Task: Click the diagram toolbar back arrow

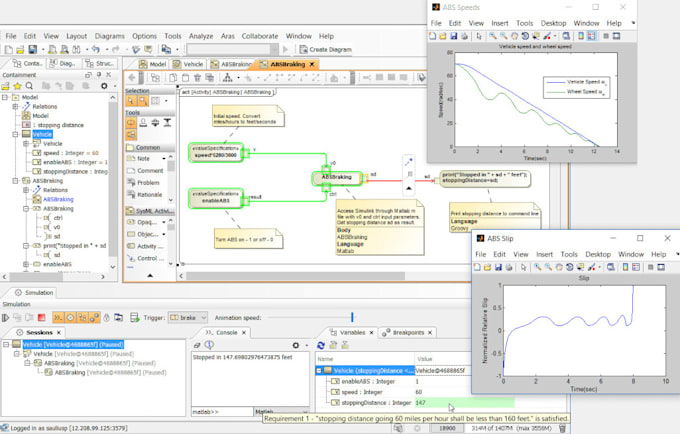Action: click(x=132, y=78)
